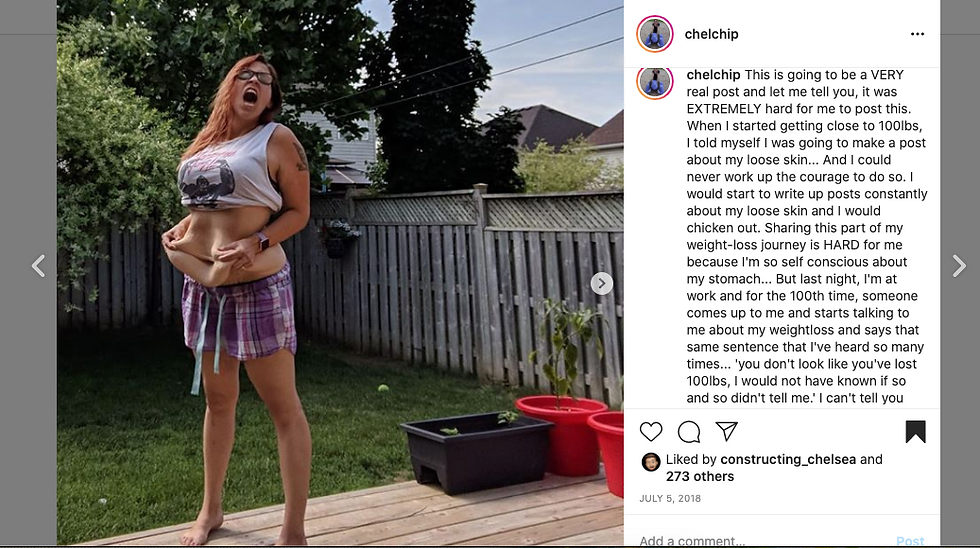Click the Post comment button
980x548 pixels.
910,541
